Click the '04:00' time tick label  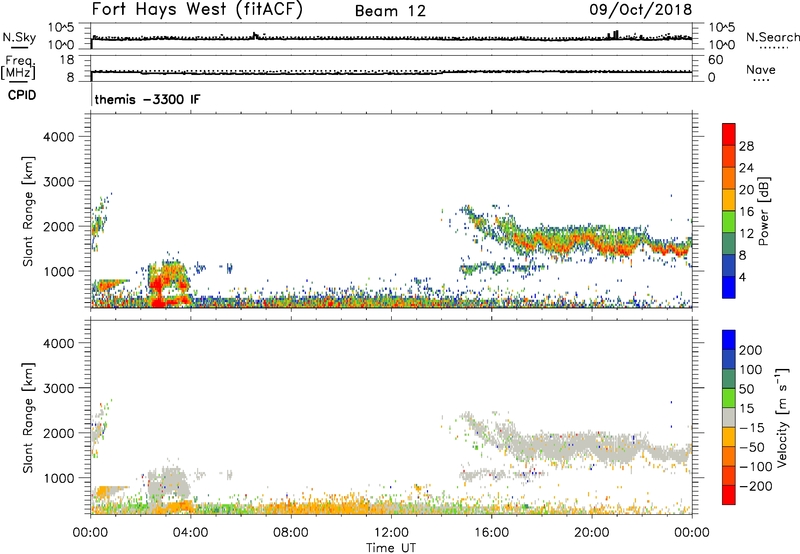[x=190, y=533]
